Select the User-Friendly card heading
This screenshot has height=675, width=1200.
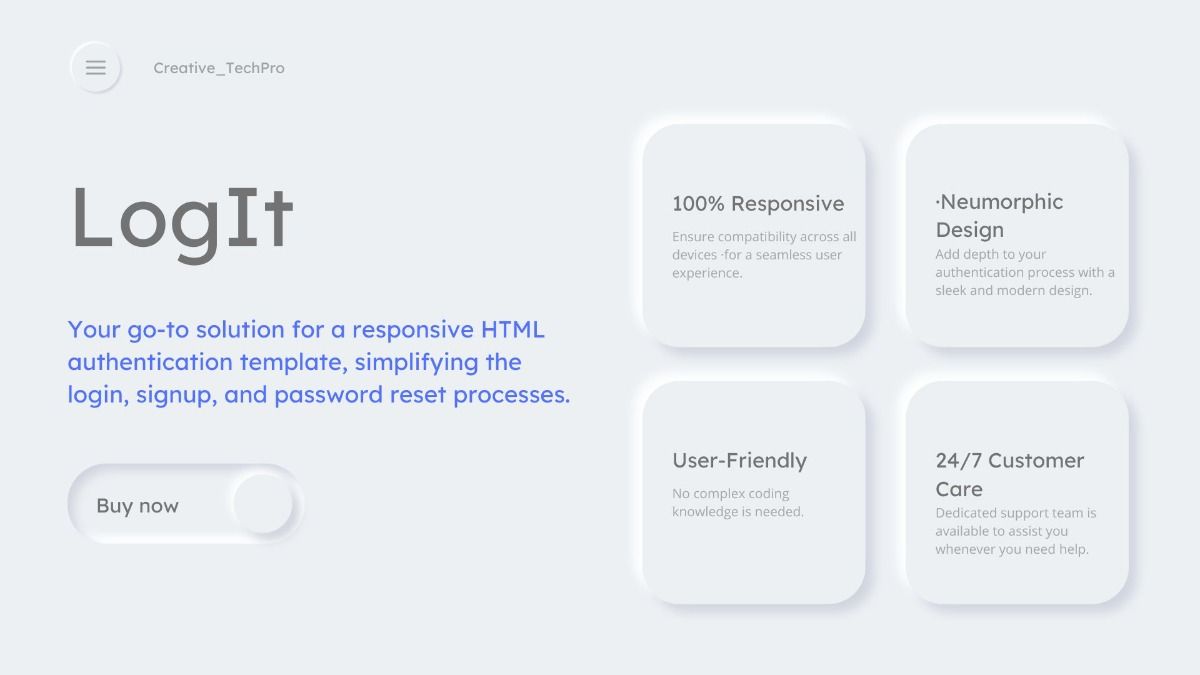coord(739,461)
